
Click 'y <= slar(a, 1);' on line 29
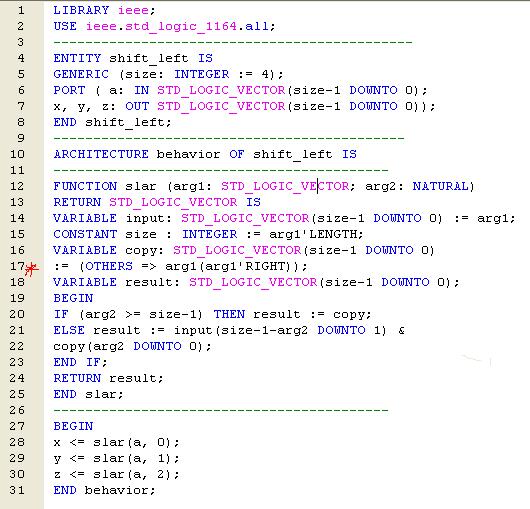[116, 459]
